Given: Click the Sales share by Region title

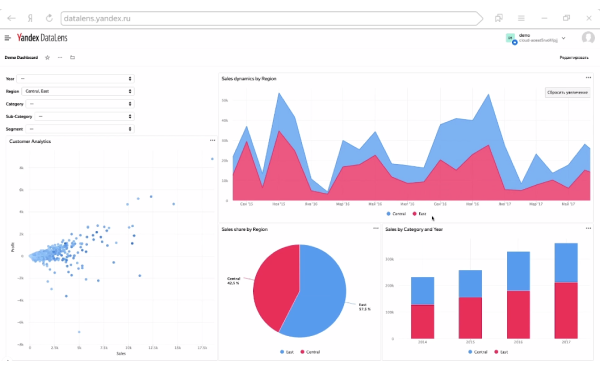Looking at the screenshot, I should tap(245, 229).
